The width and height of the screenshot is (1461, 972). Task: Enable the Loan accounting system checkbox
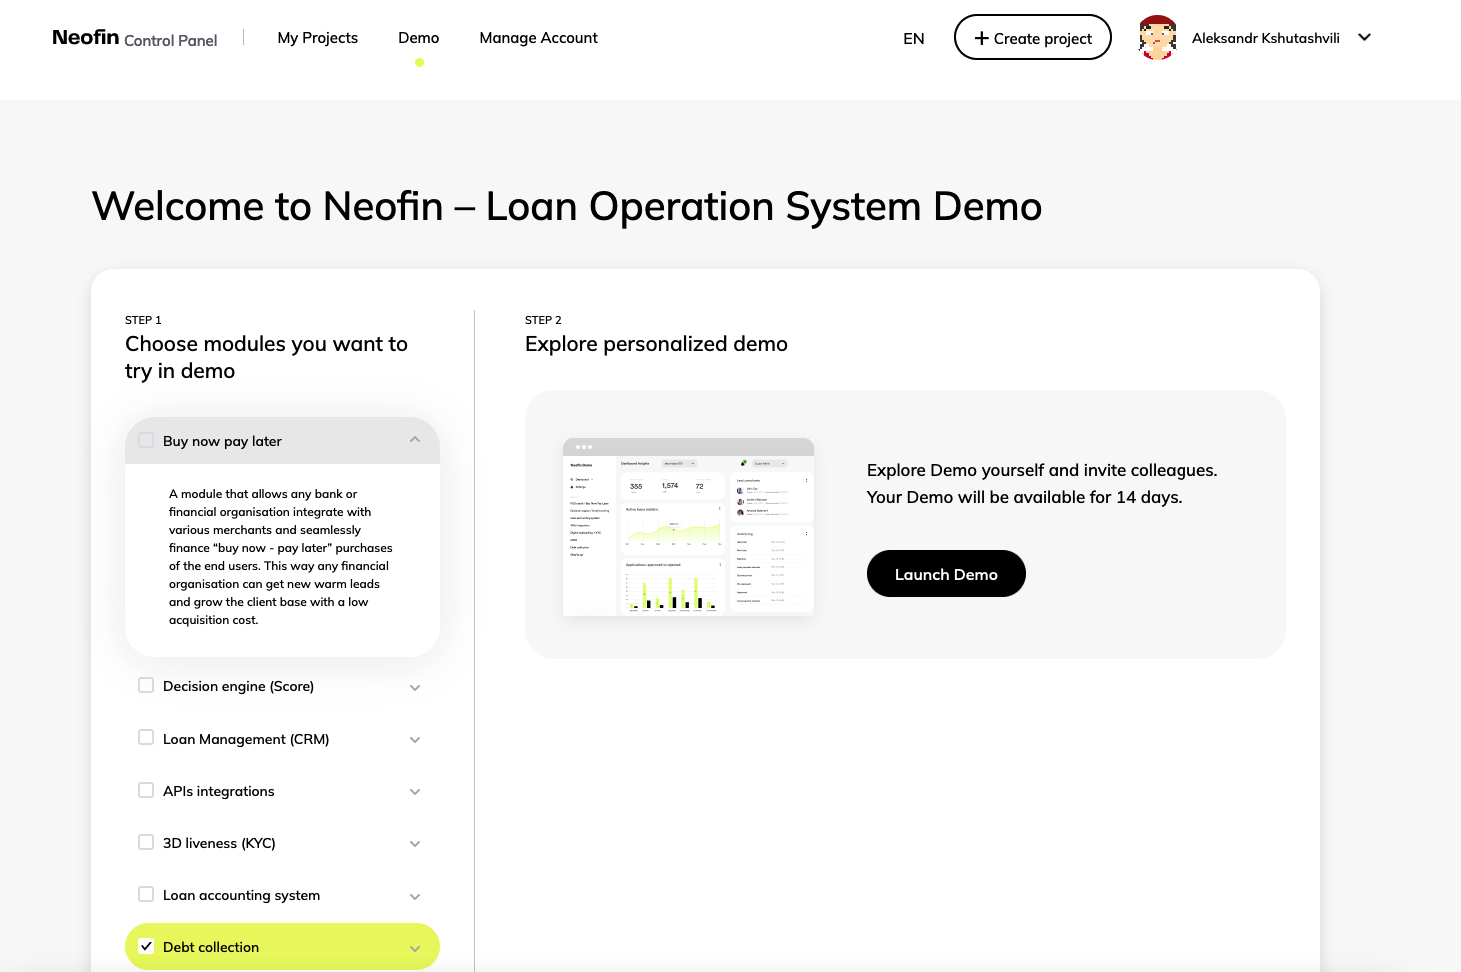pyautogui.click(x=146, y=894)
